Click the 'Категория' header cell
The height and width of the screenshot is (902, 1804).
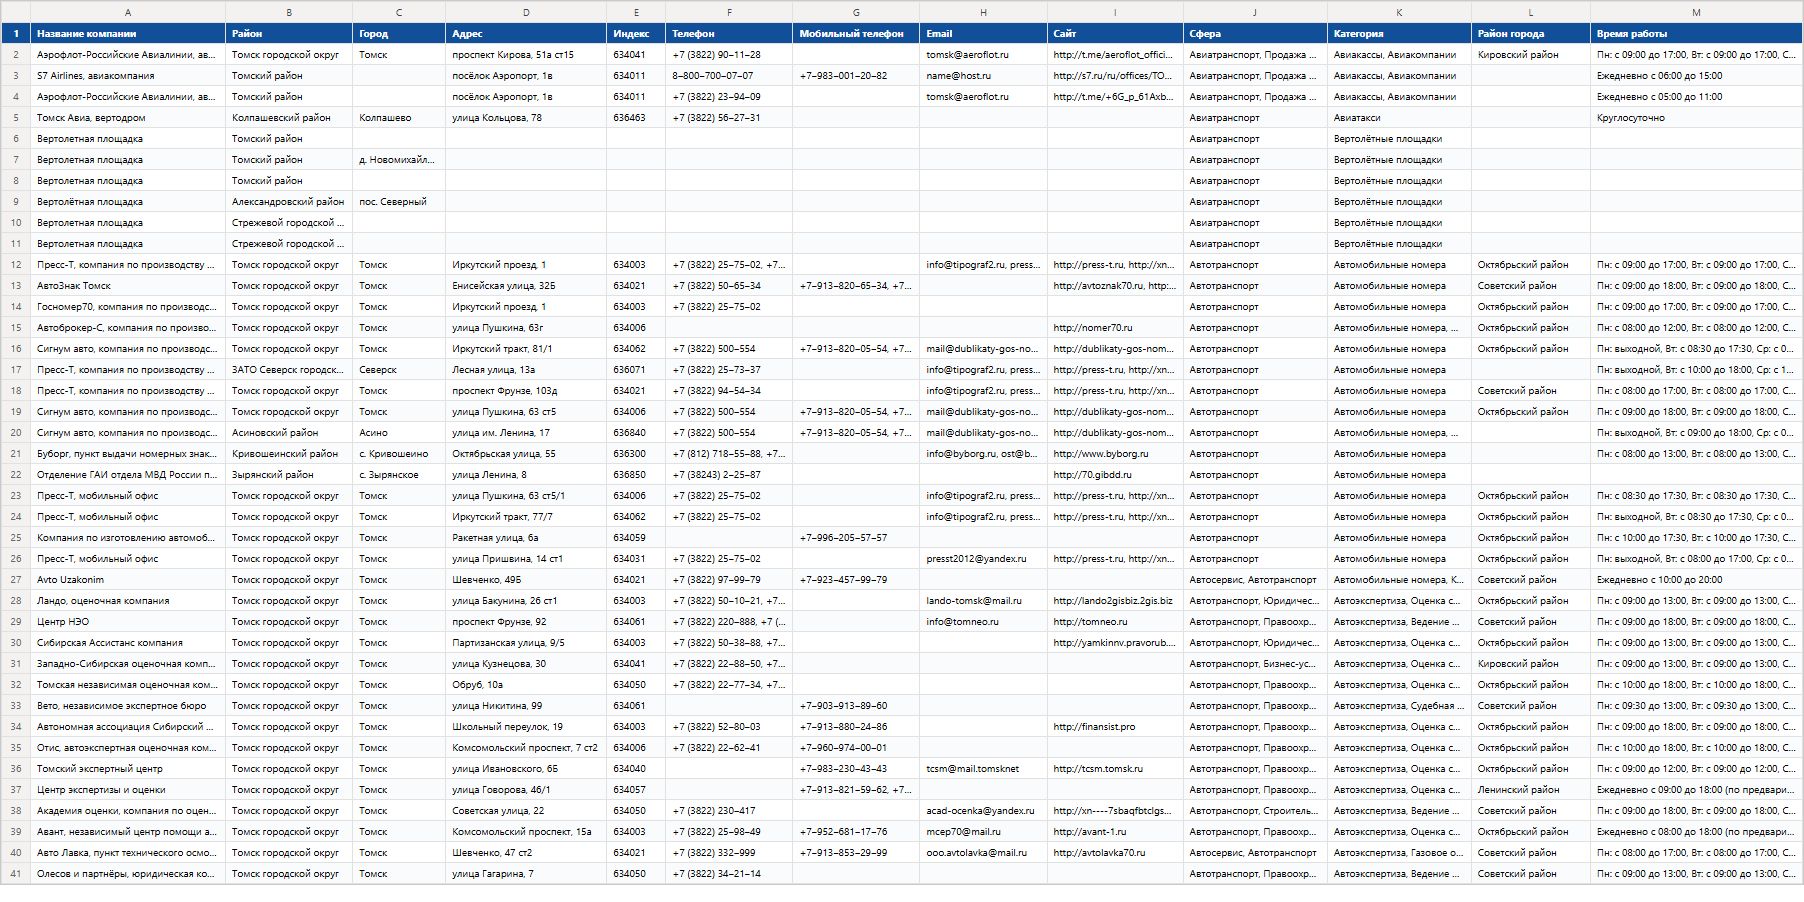pyautogui.click(x=1399, y=34)
